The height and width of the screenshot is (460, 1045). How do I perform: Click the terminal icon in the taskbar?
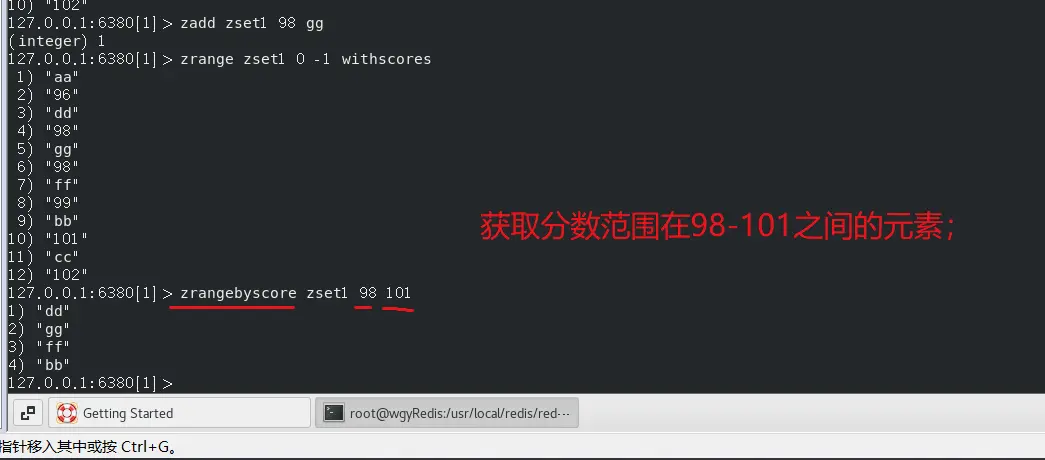click(333, 413)
